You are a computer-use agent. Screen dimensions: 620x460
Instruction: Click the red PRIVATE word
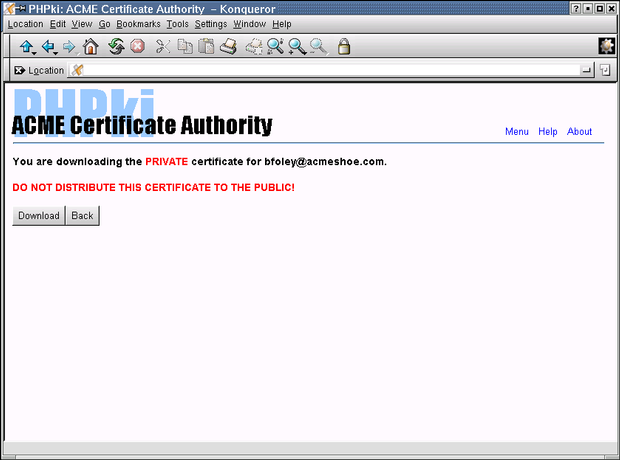coord(166,162)
